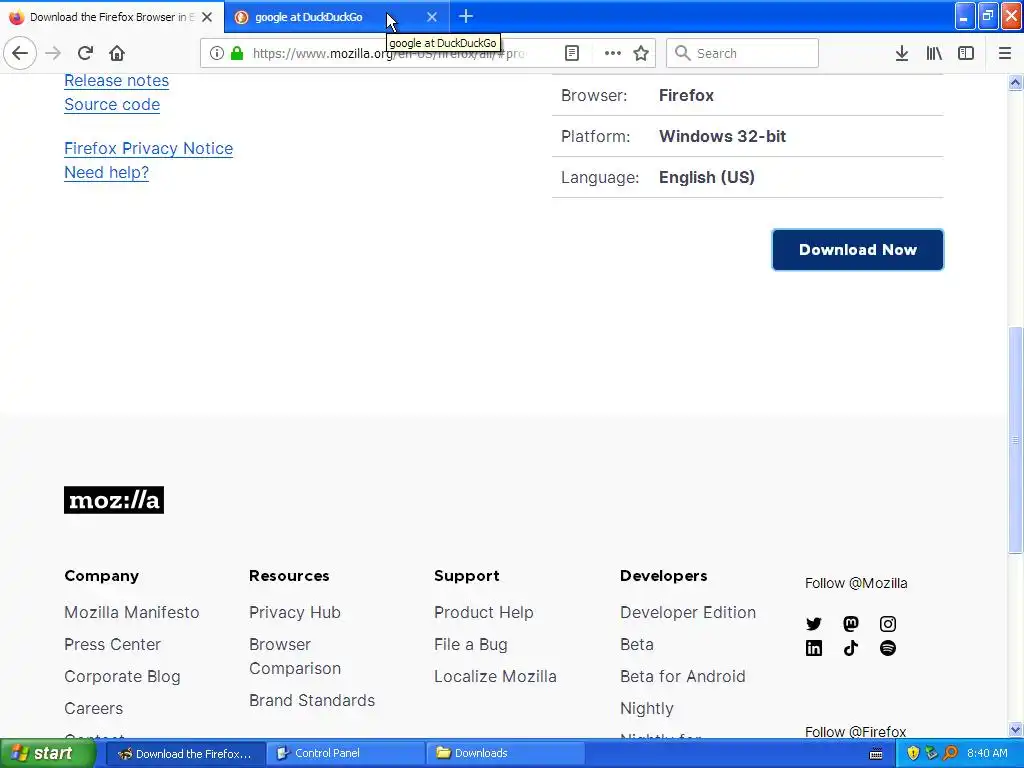The image size is (1024, 768).
Task: Toggle reader view icon
Action: tap(571, 53)
